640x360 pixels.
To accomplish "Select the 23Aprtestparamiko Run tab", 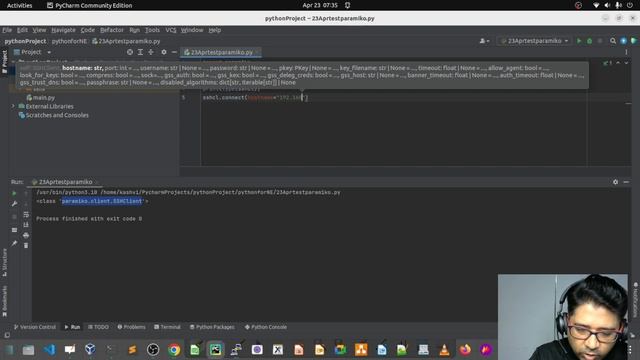I will pos(65,182).
